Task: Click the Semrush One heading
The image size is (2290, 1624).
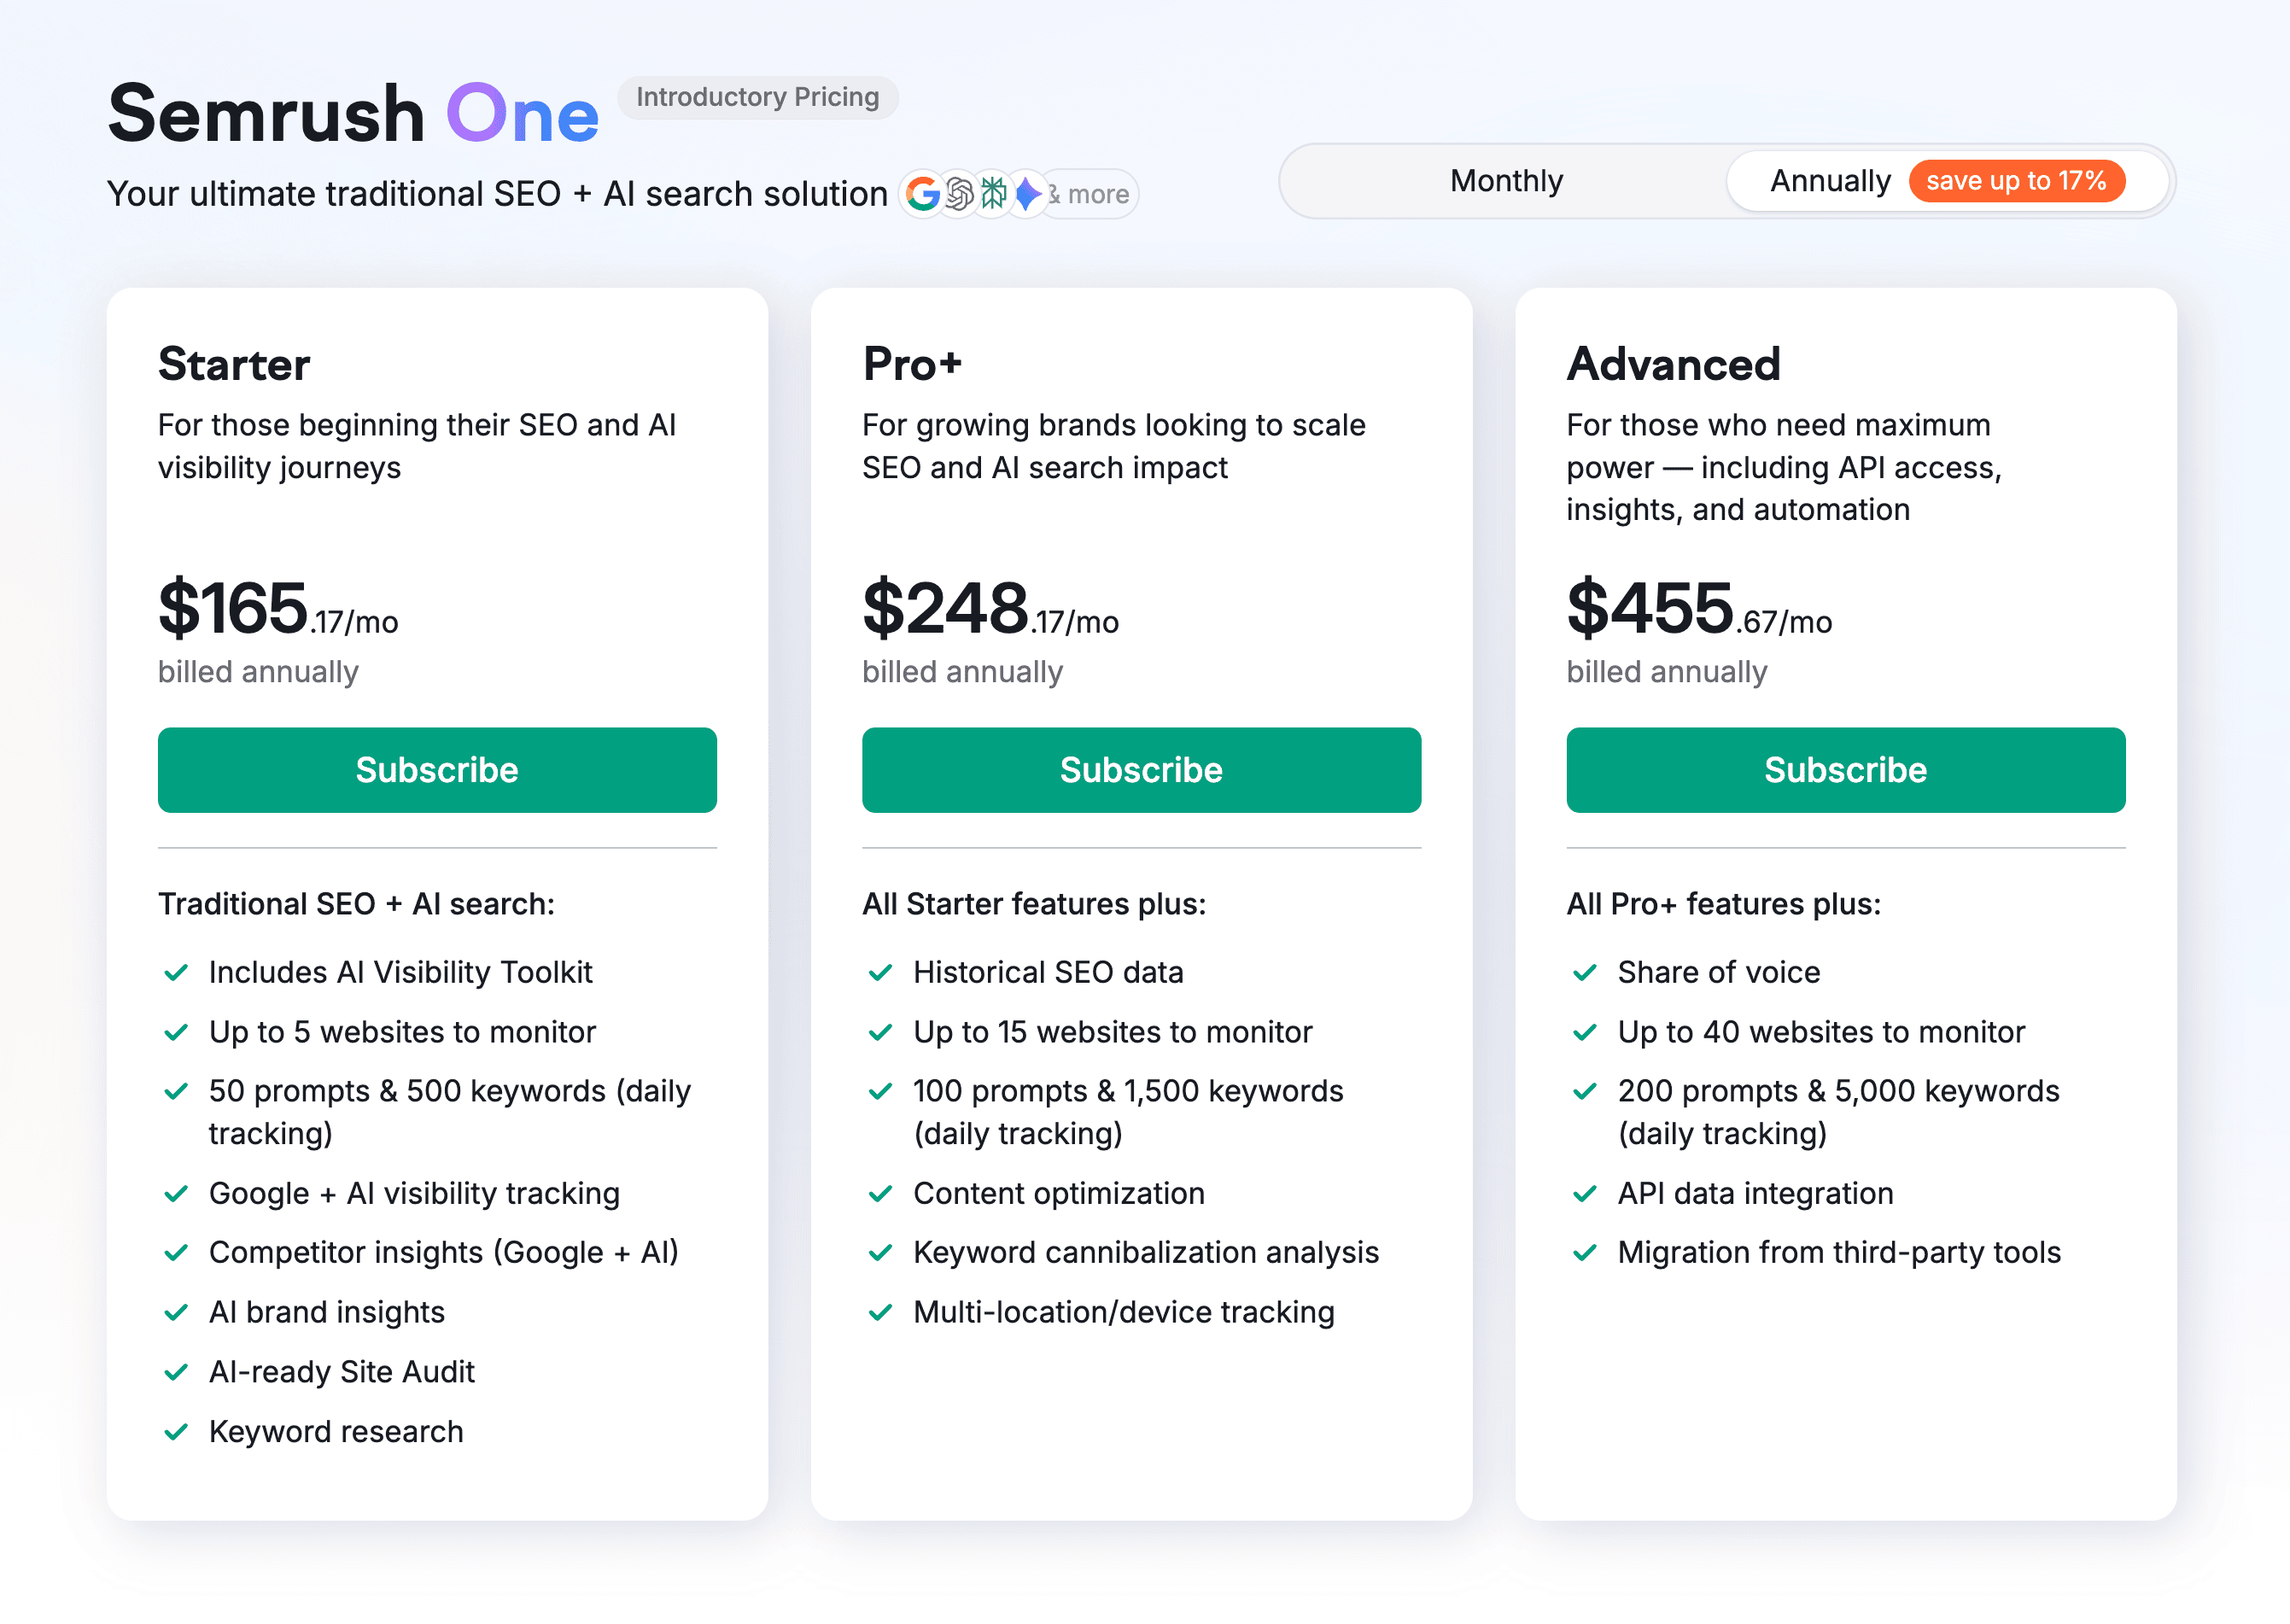Action: [353, 114]
